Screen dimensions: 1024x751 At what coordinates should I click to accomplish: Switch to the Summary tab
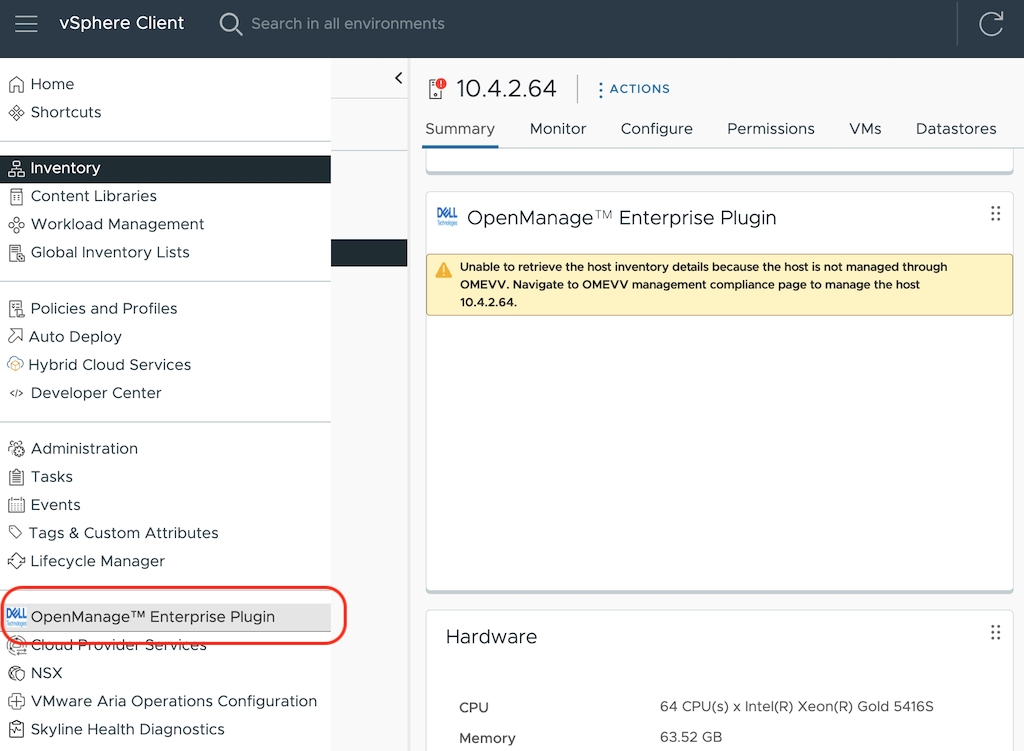460,129
